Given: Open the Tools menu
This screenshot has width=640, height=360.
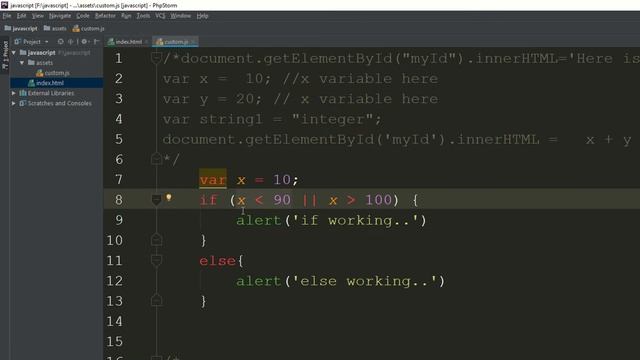Looking at the screenshot, I should 143,16.
